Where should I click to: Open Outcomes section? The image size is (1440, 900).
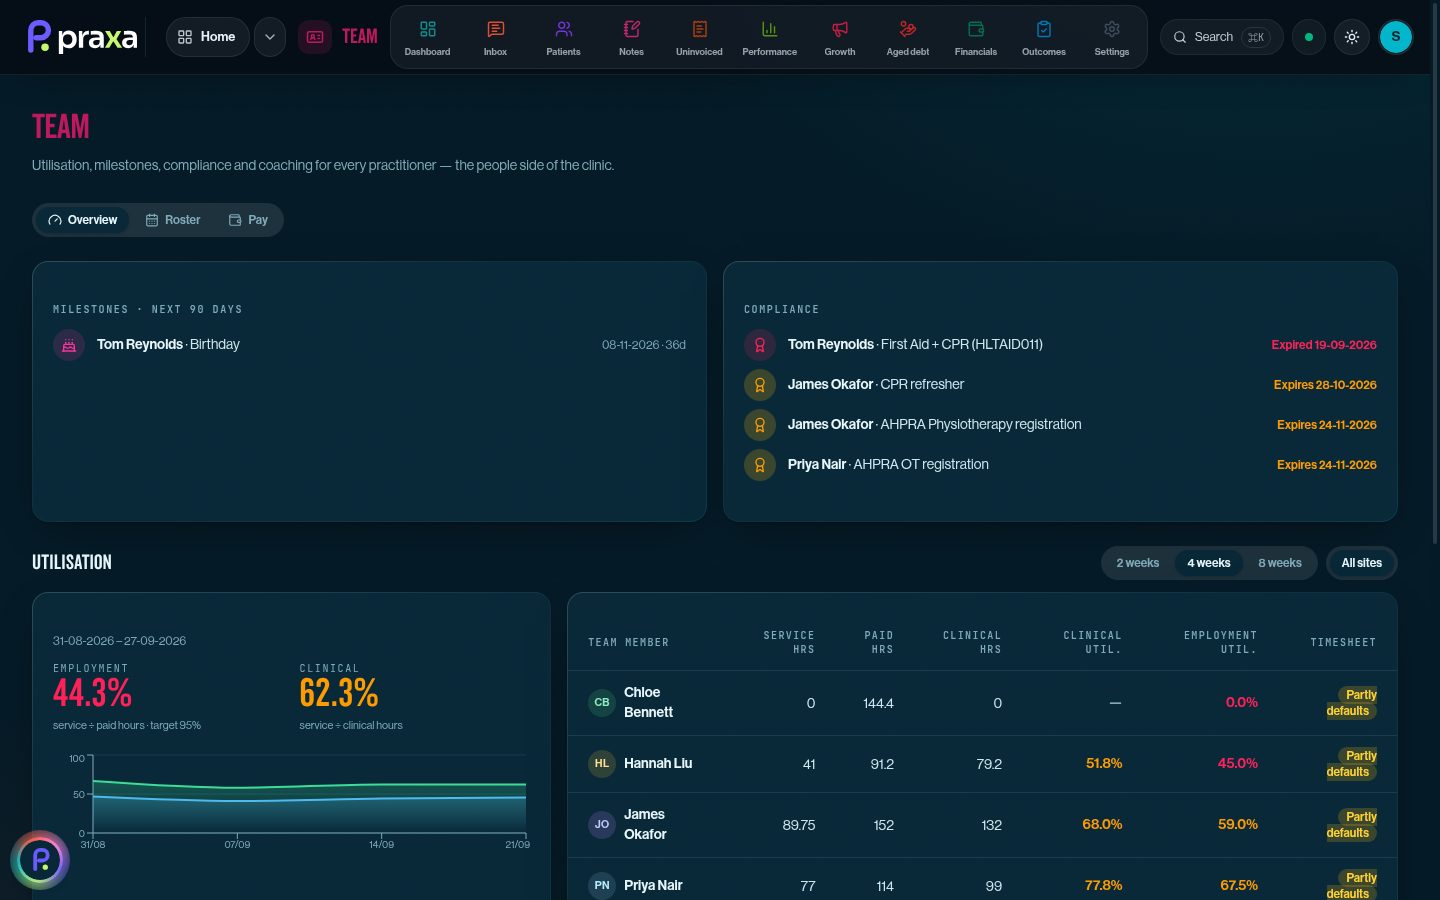pyautogui.click(x=1043, y=37)
